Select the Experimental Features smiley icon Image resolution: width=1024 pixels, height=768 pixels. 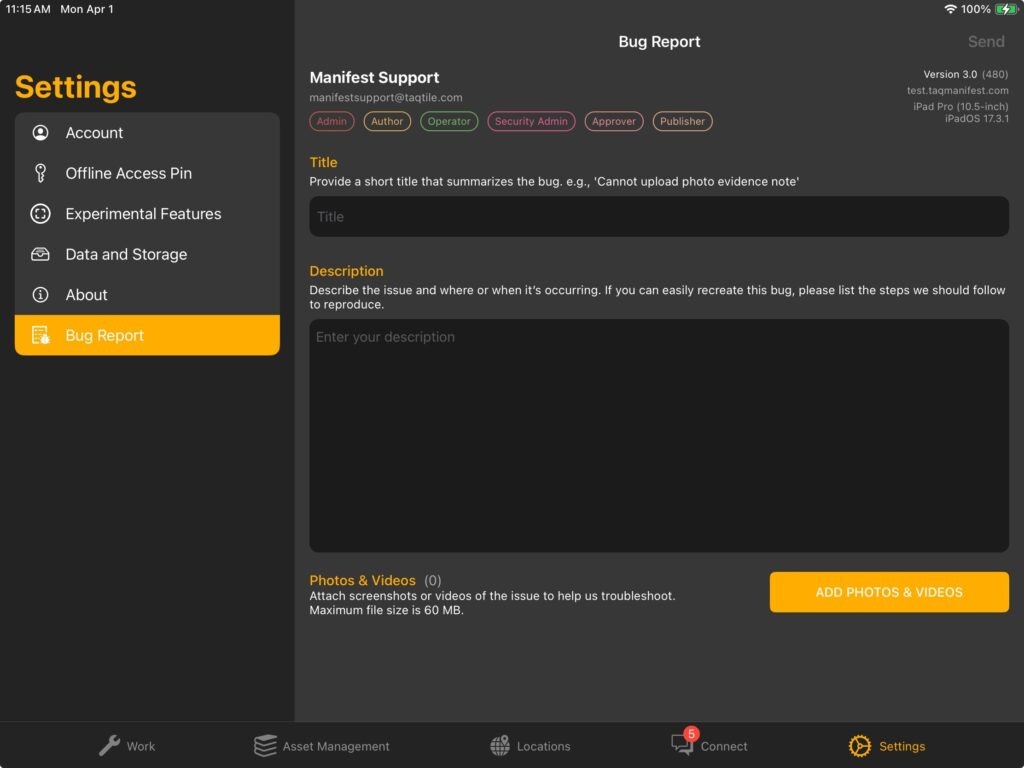pyautogui.click(x=40, y=213)
